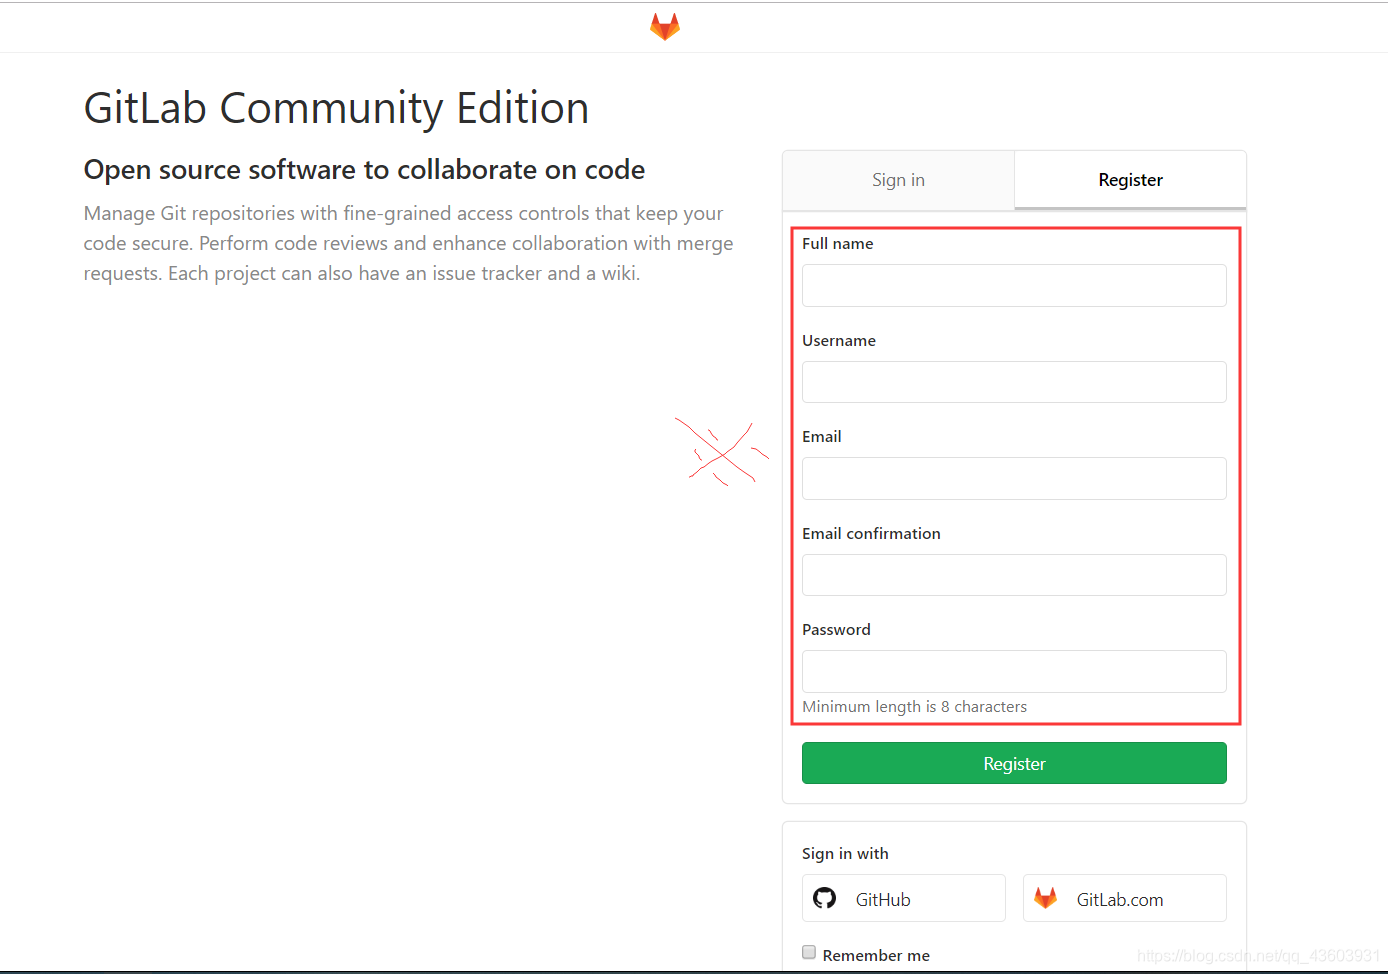Click the 'Manage Git repositories' description paragraph
The image size is (1388, 974).
(408, 243)
